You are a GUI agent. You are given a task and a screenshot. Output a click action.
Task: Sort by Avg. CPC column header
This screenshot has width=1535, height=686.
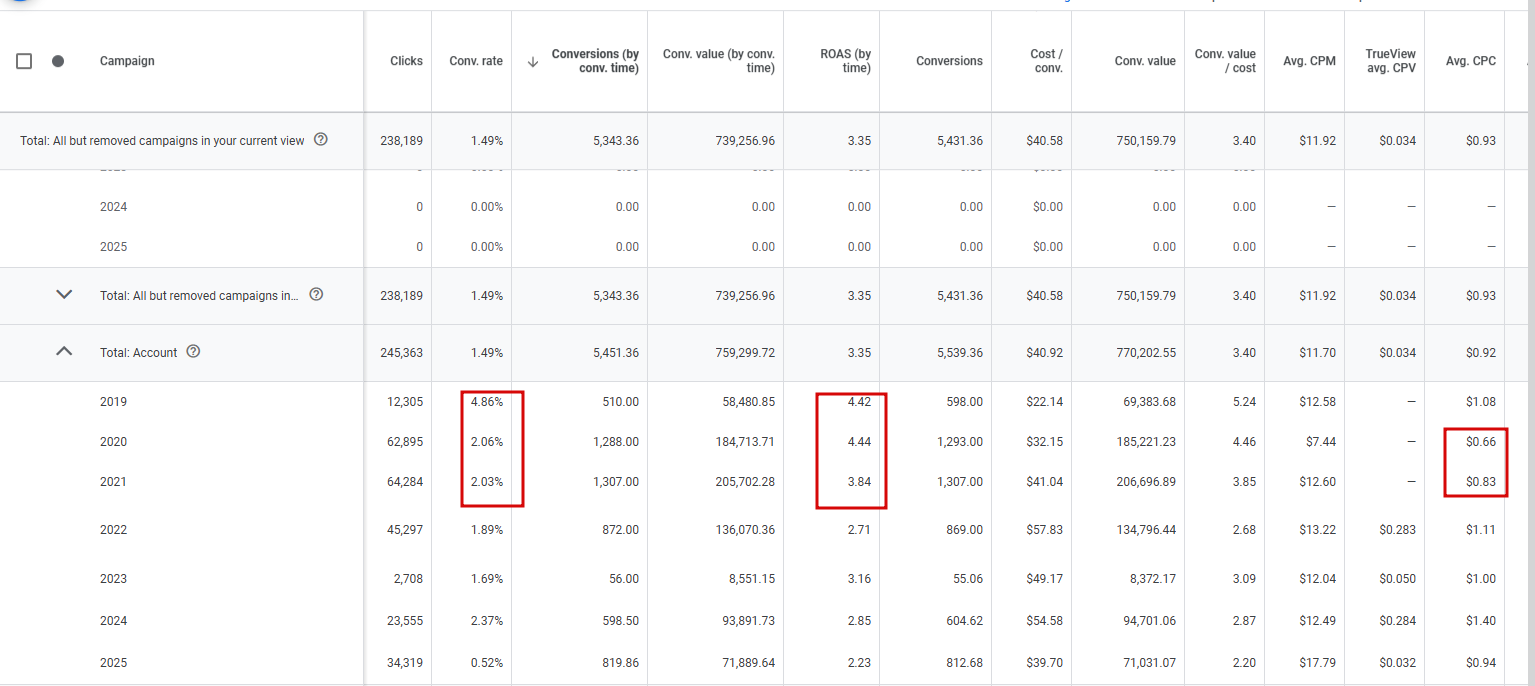[1471, 61]
